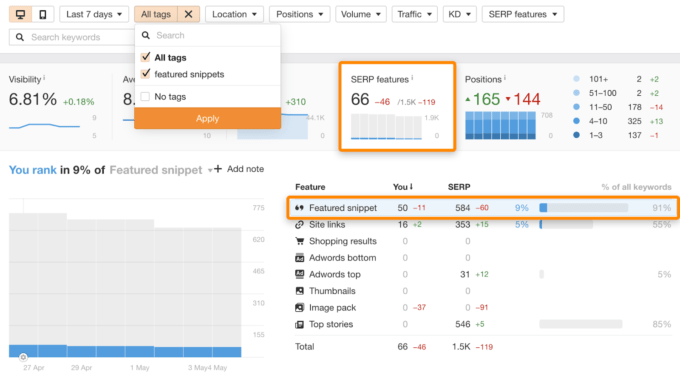Viewport: 680px width, 381px height.
Task: Click the Shopping results cart icon
Action: point(299,241)
